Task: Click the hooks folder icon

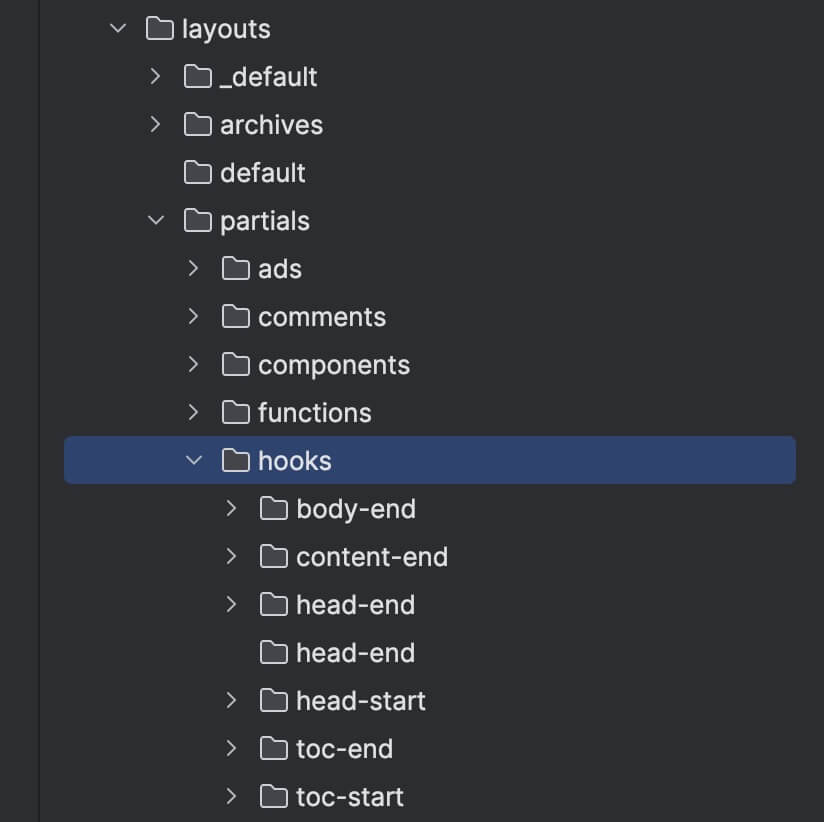Action: (x=235, y=460)
